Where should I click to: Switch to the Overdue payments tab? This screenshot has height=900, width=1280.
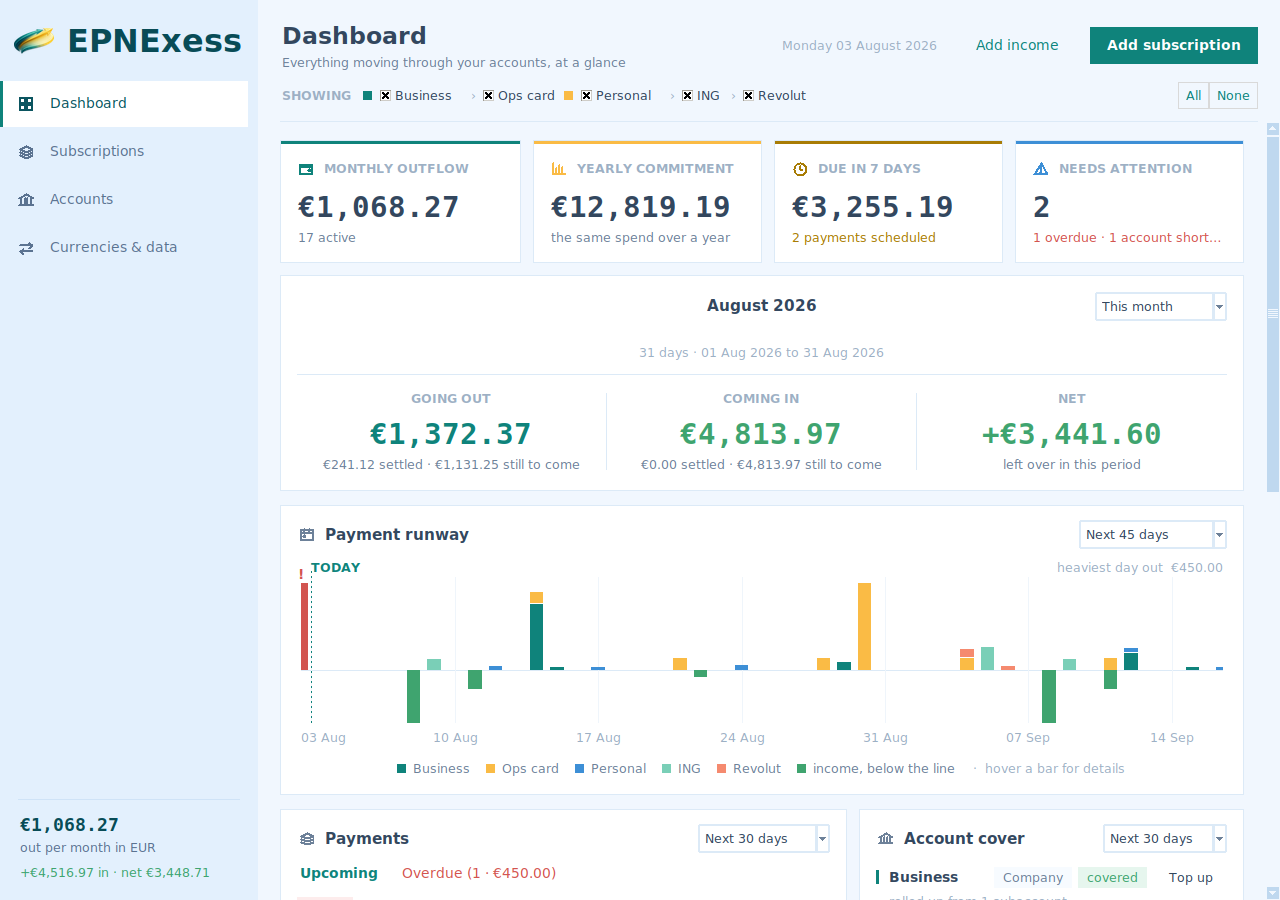click(x=479, y=873)
